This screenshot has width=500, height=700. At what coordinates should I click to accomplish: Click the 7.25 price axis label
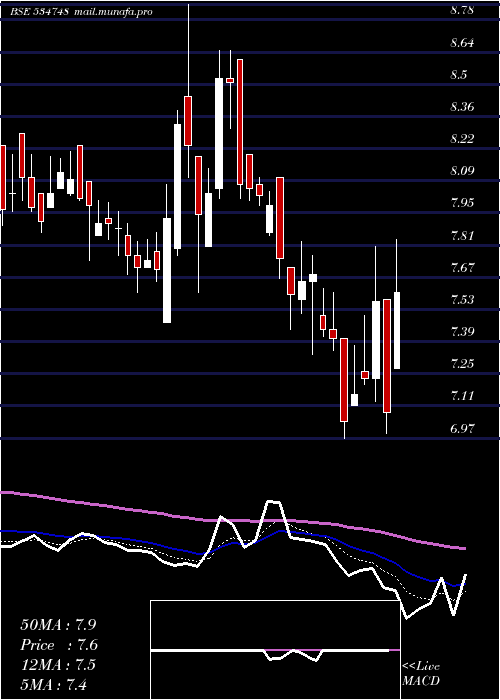coord(462,363)
